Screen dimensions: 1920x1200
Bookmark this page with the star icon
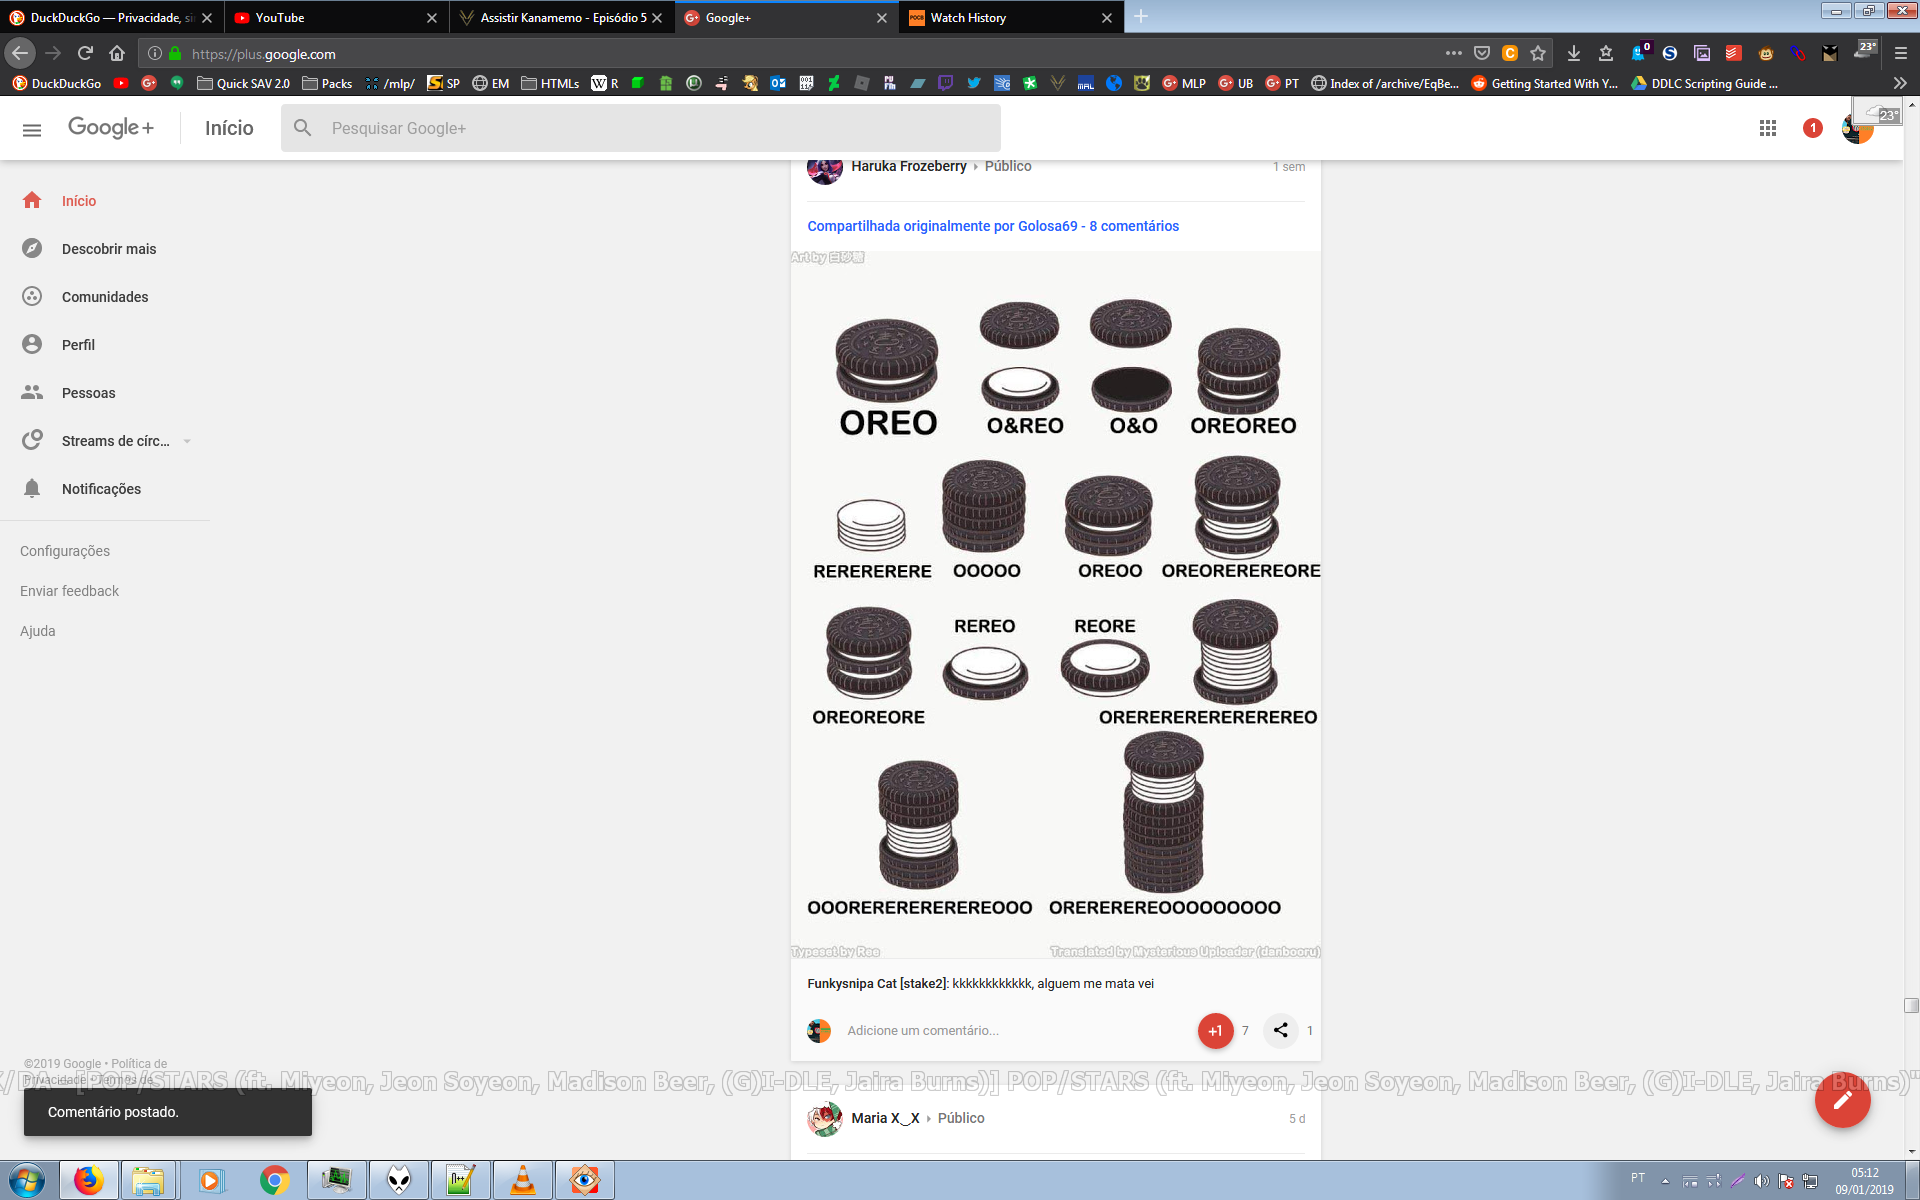1538,53
